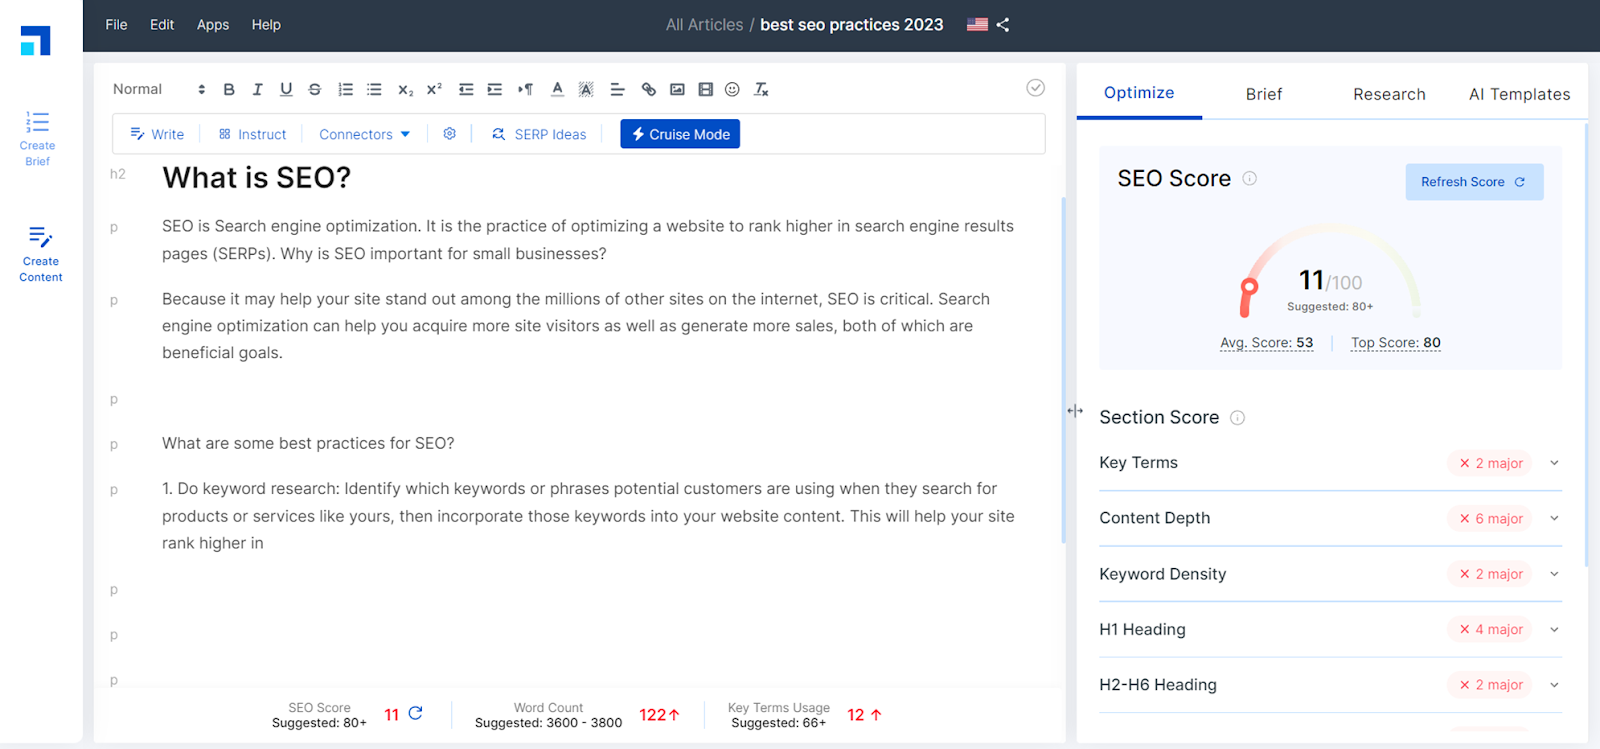Activate Cruise Mode

pos(680,134)
